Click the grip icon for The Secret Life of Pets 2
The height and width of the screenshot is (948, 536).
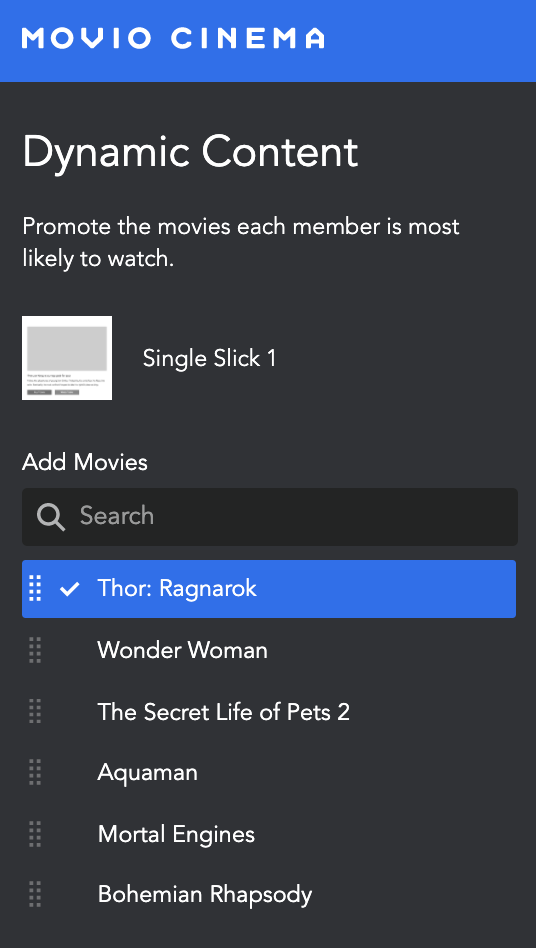[x=36, y=712]
